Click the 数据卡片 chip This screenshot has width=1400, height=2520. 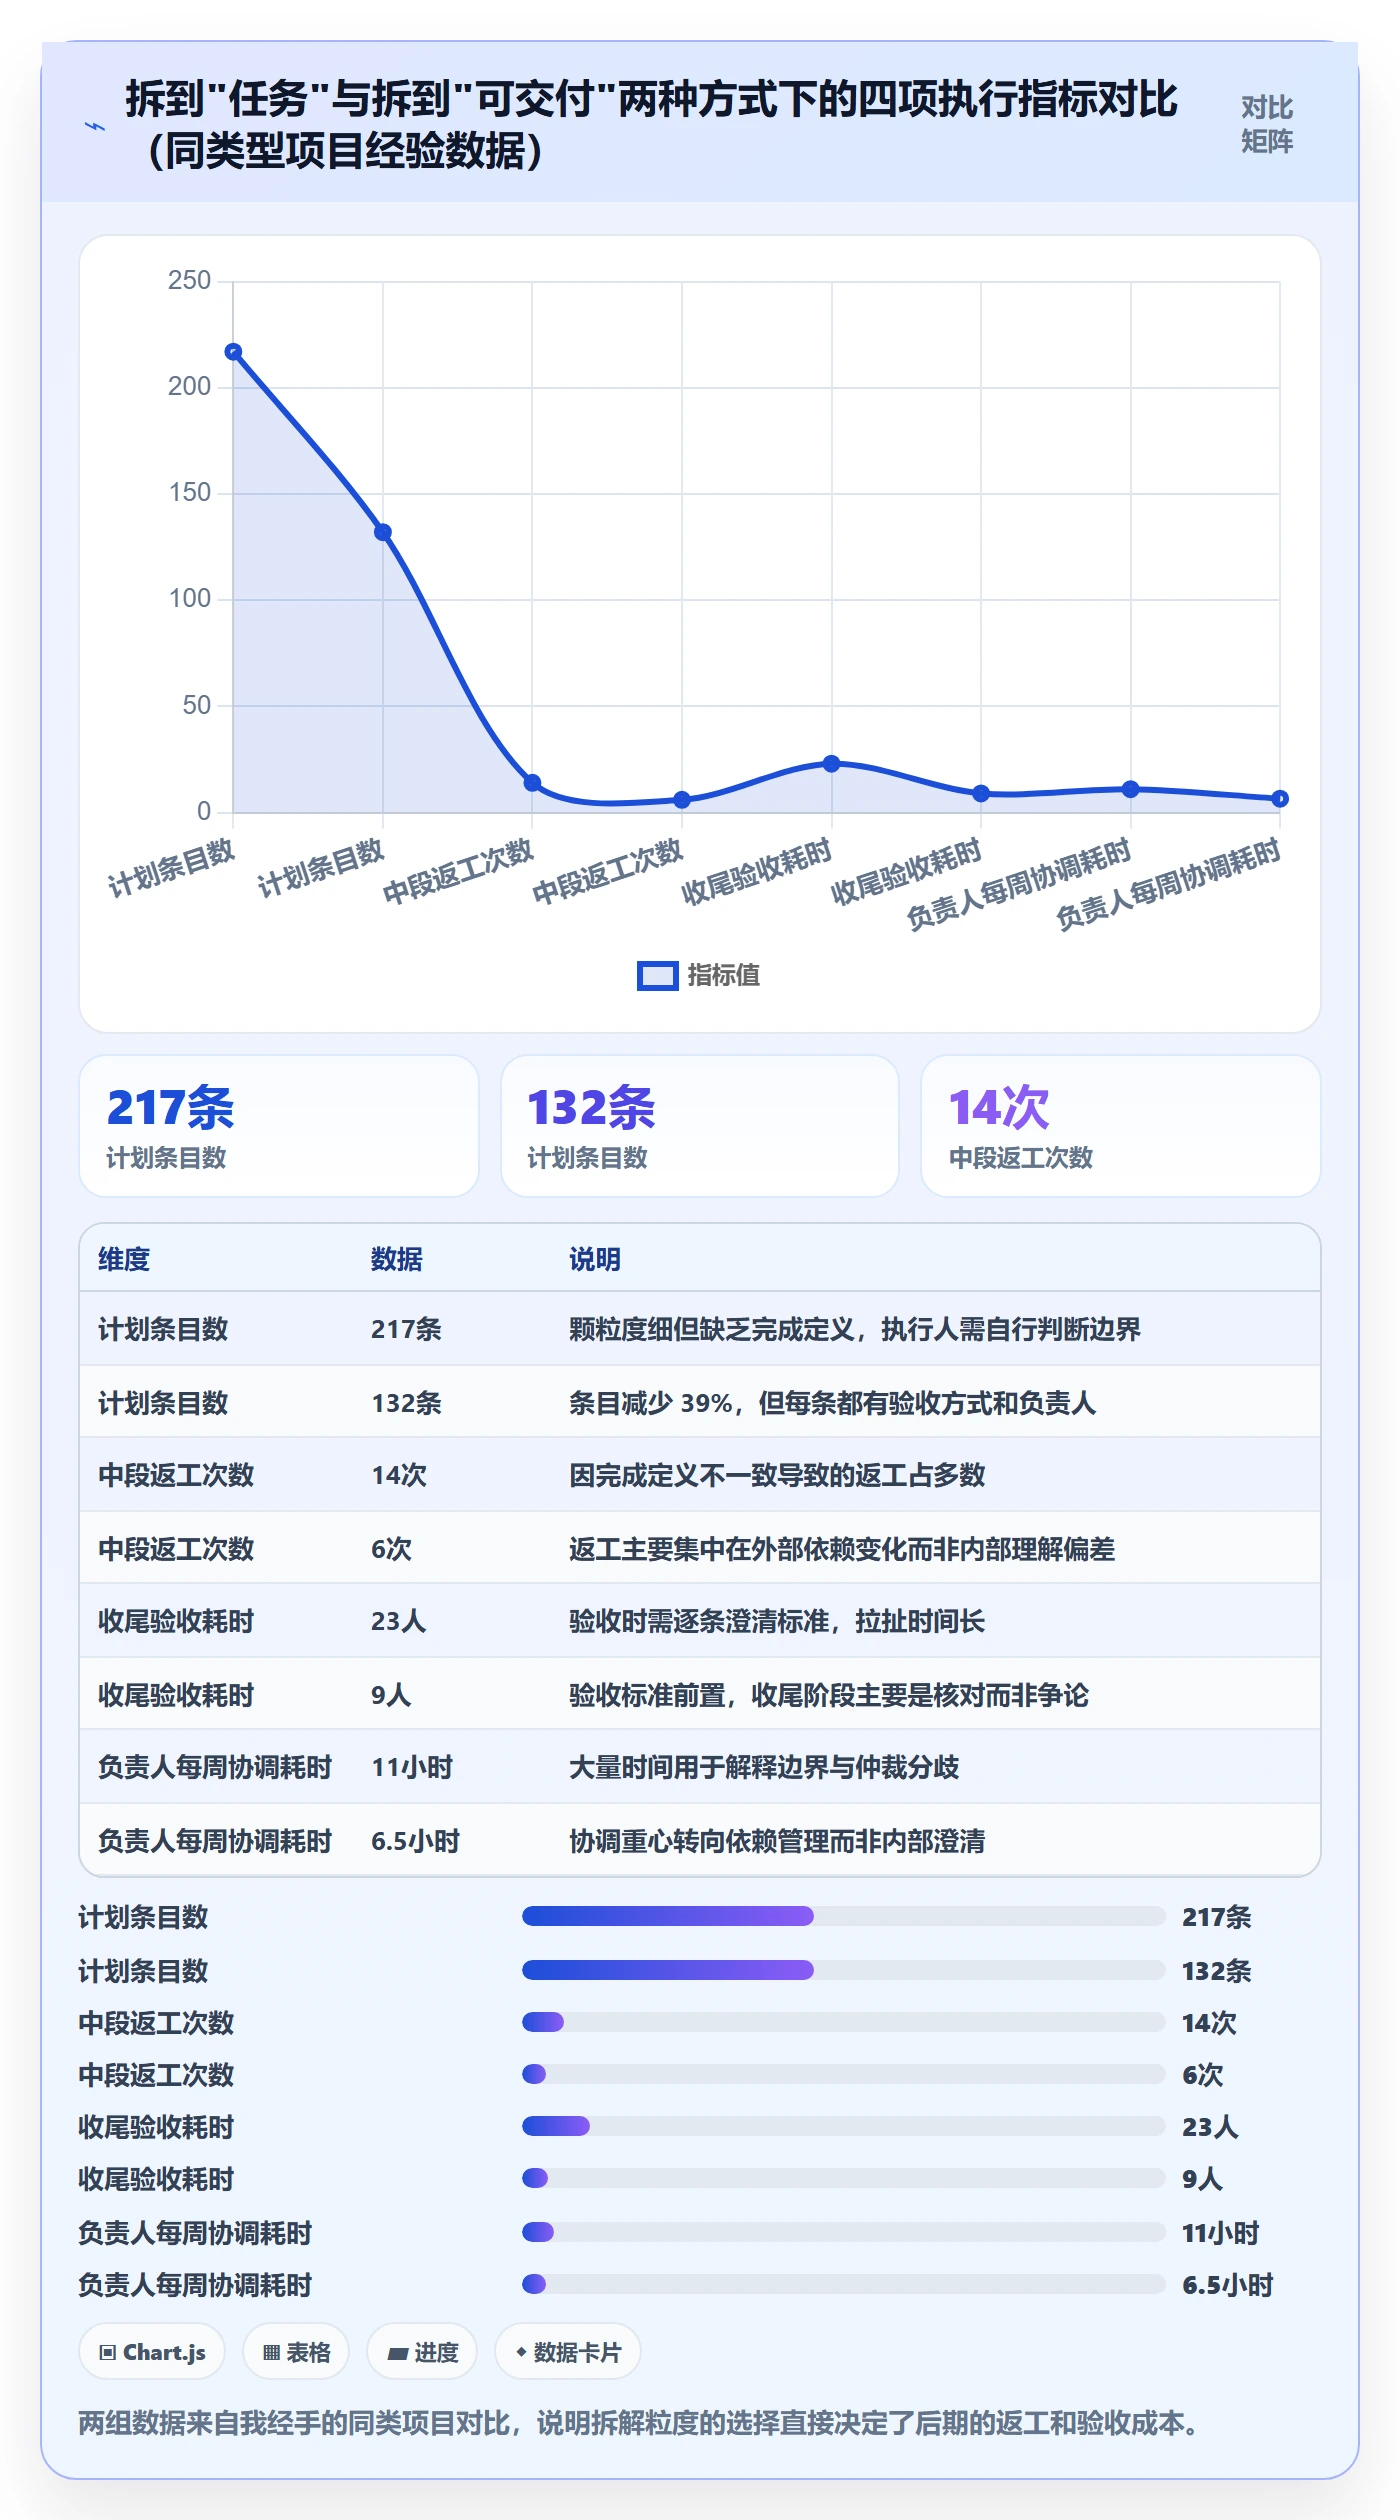click(x=568, y=2352)
